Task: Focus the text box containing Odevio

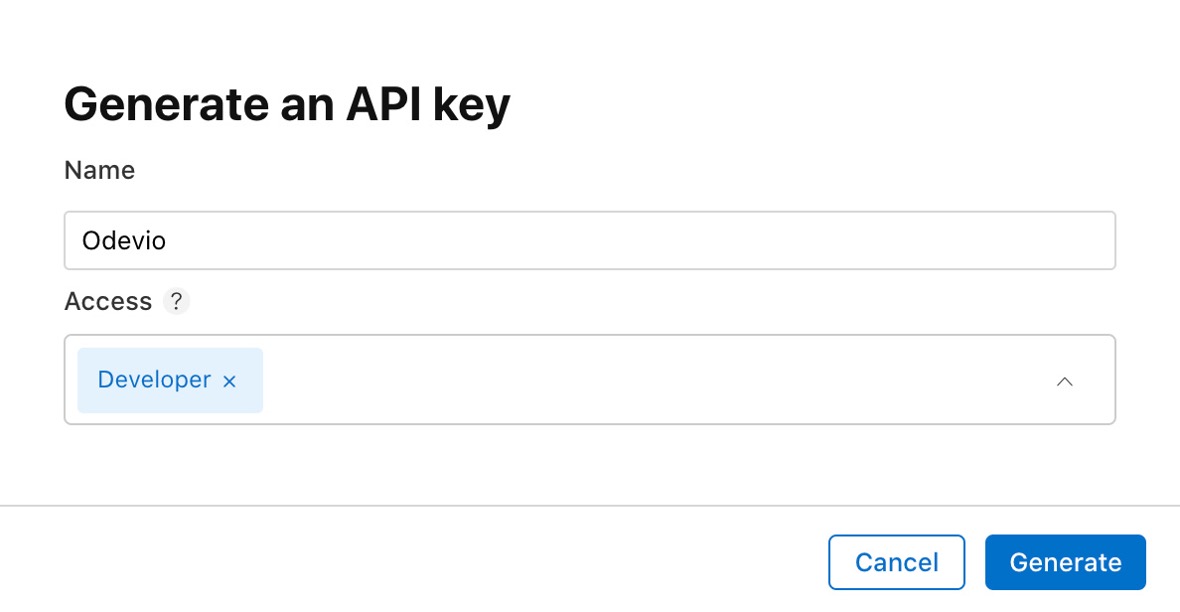Action: click(589, 240)
